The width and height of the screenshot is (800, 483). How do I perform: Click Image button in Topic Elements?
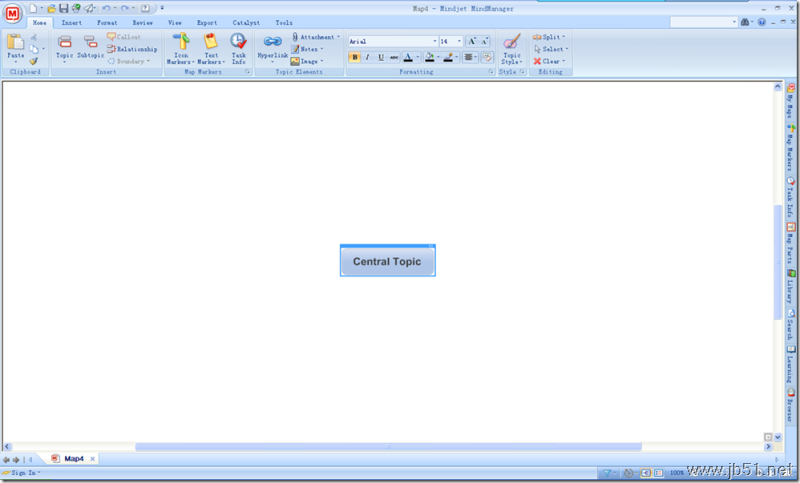307,61
